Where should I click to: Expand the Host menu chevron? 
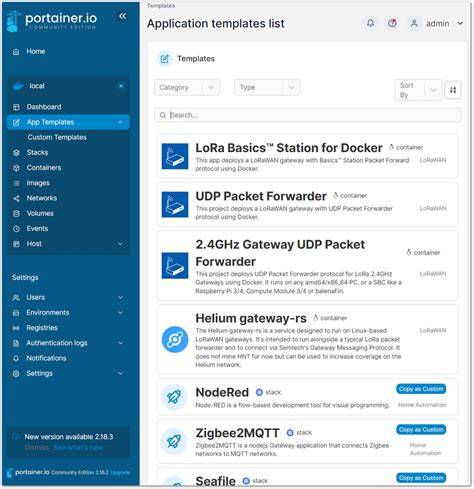click(120, 244)
